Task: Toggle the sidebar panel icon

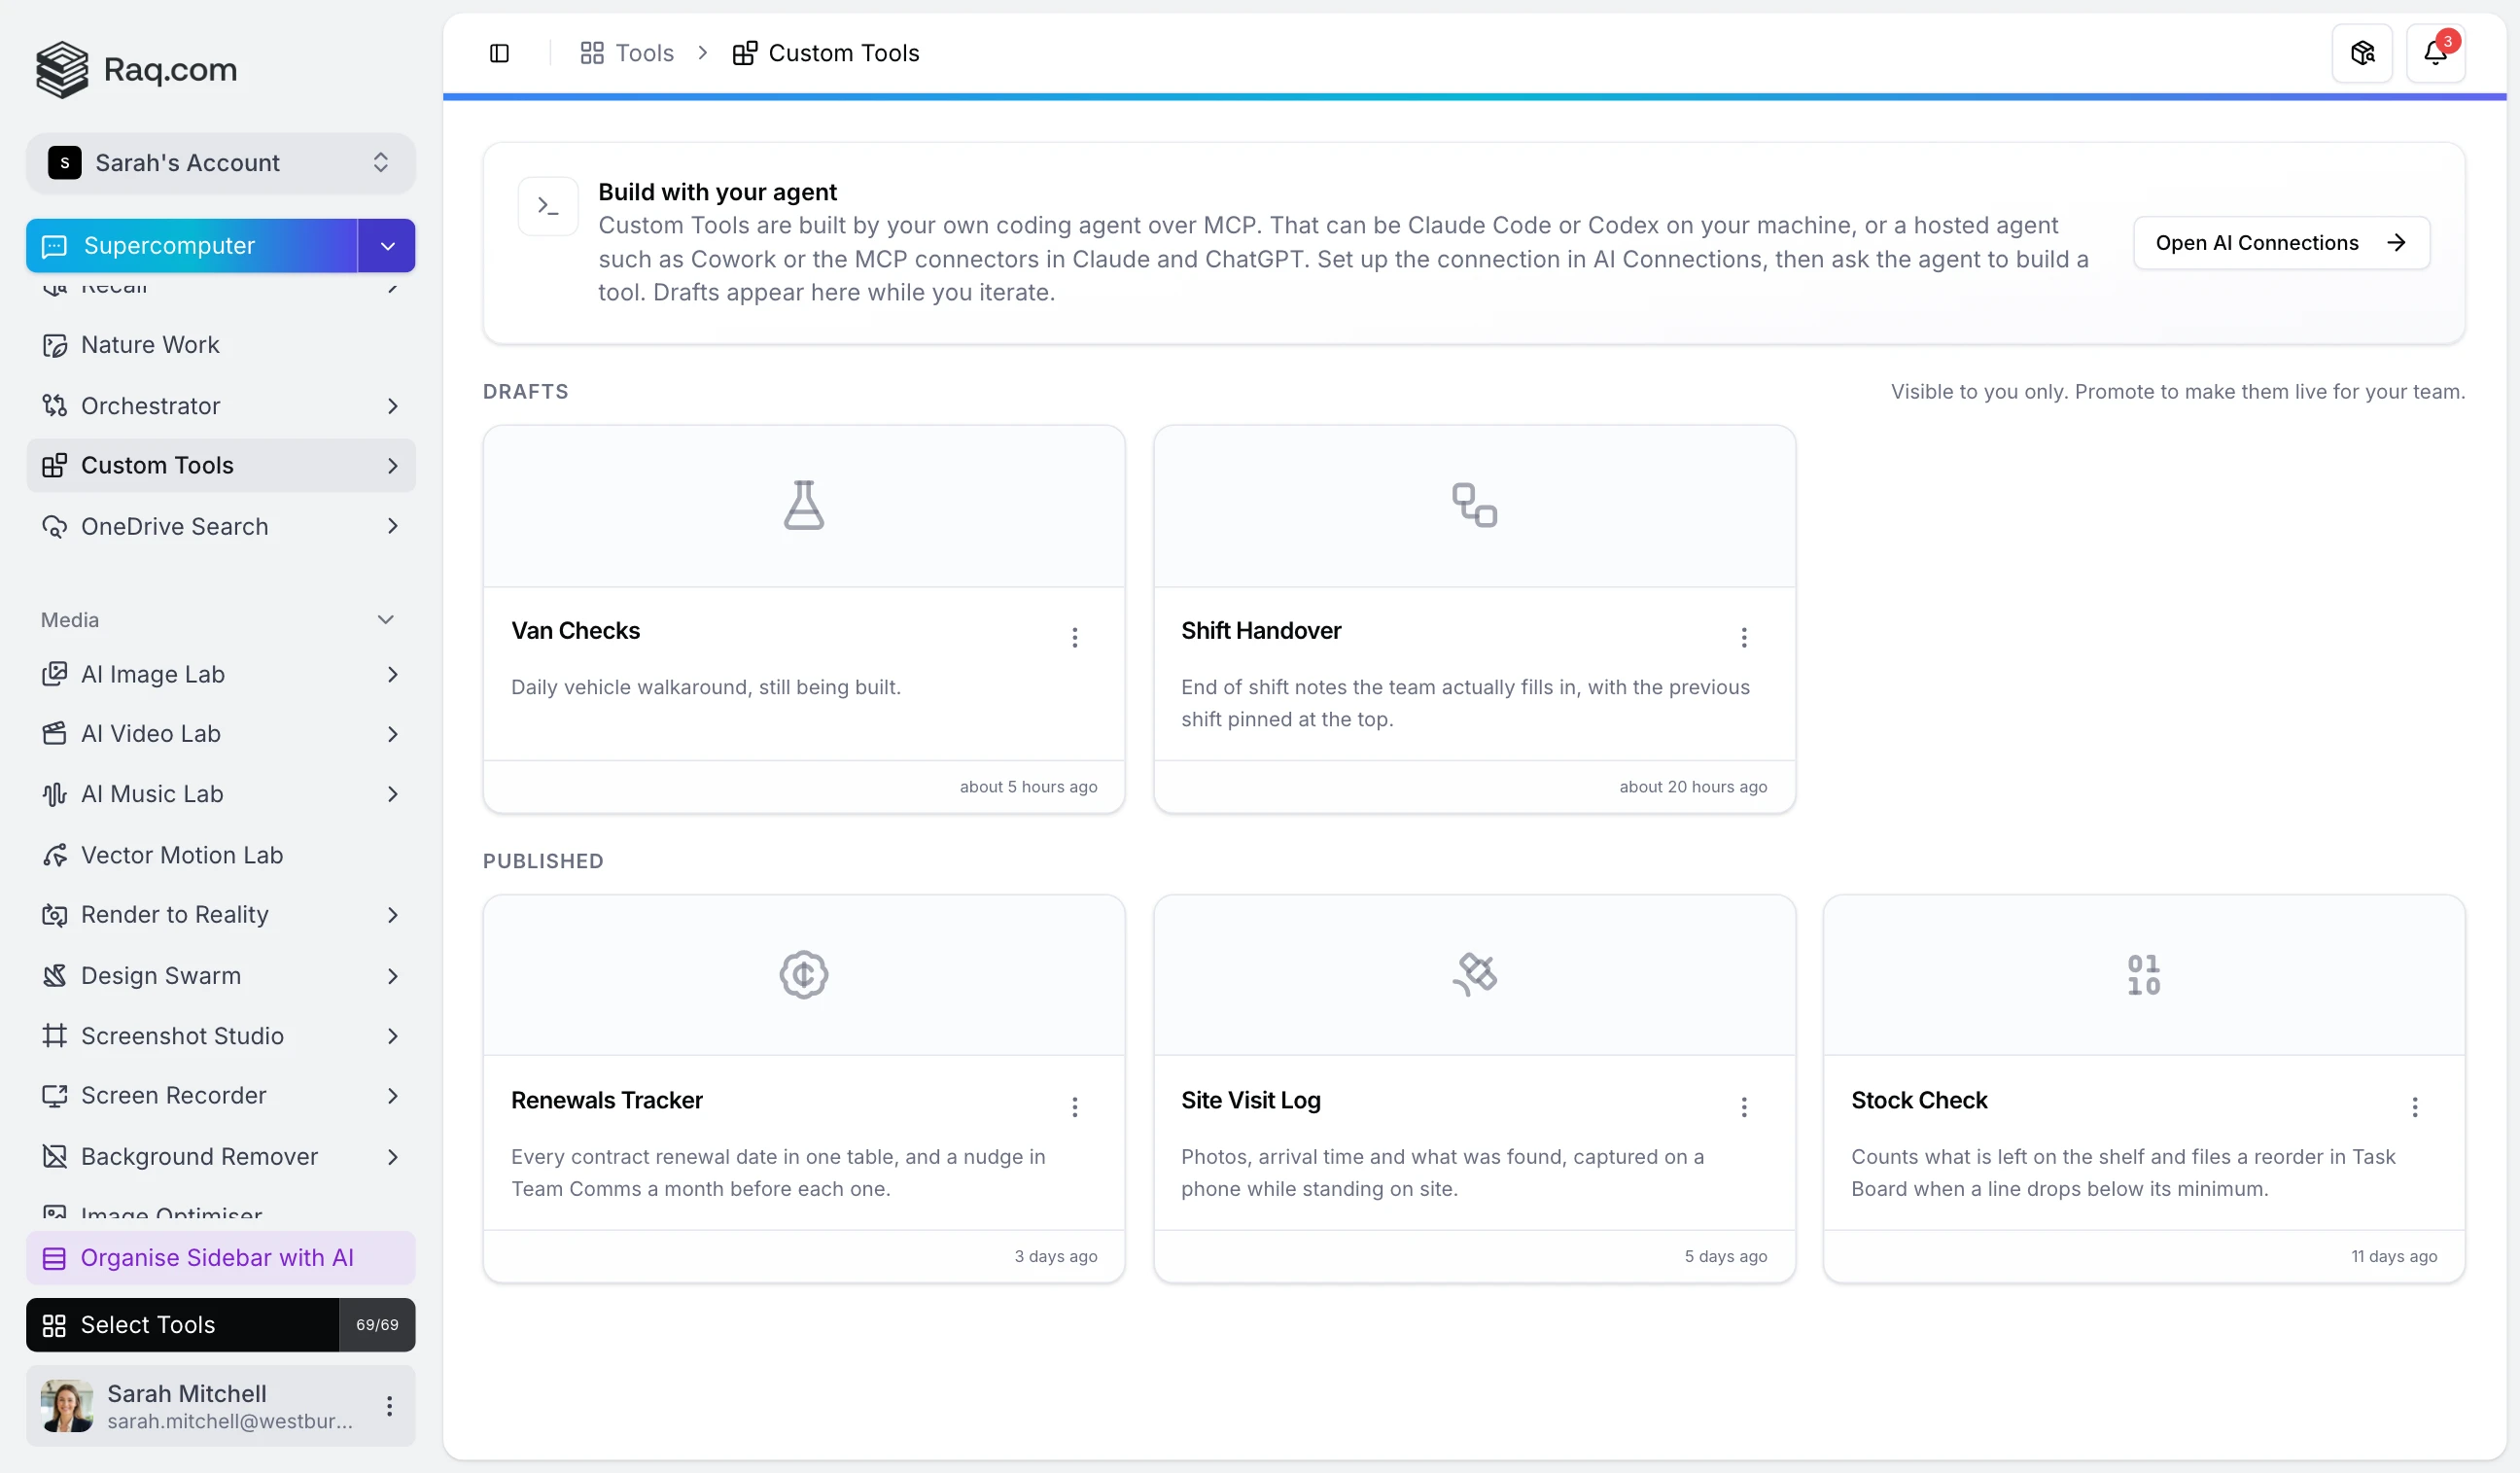Action: [x=499, y=53]
